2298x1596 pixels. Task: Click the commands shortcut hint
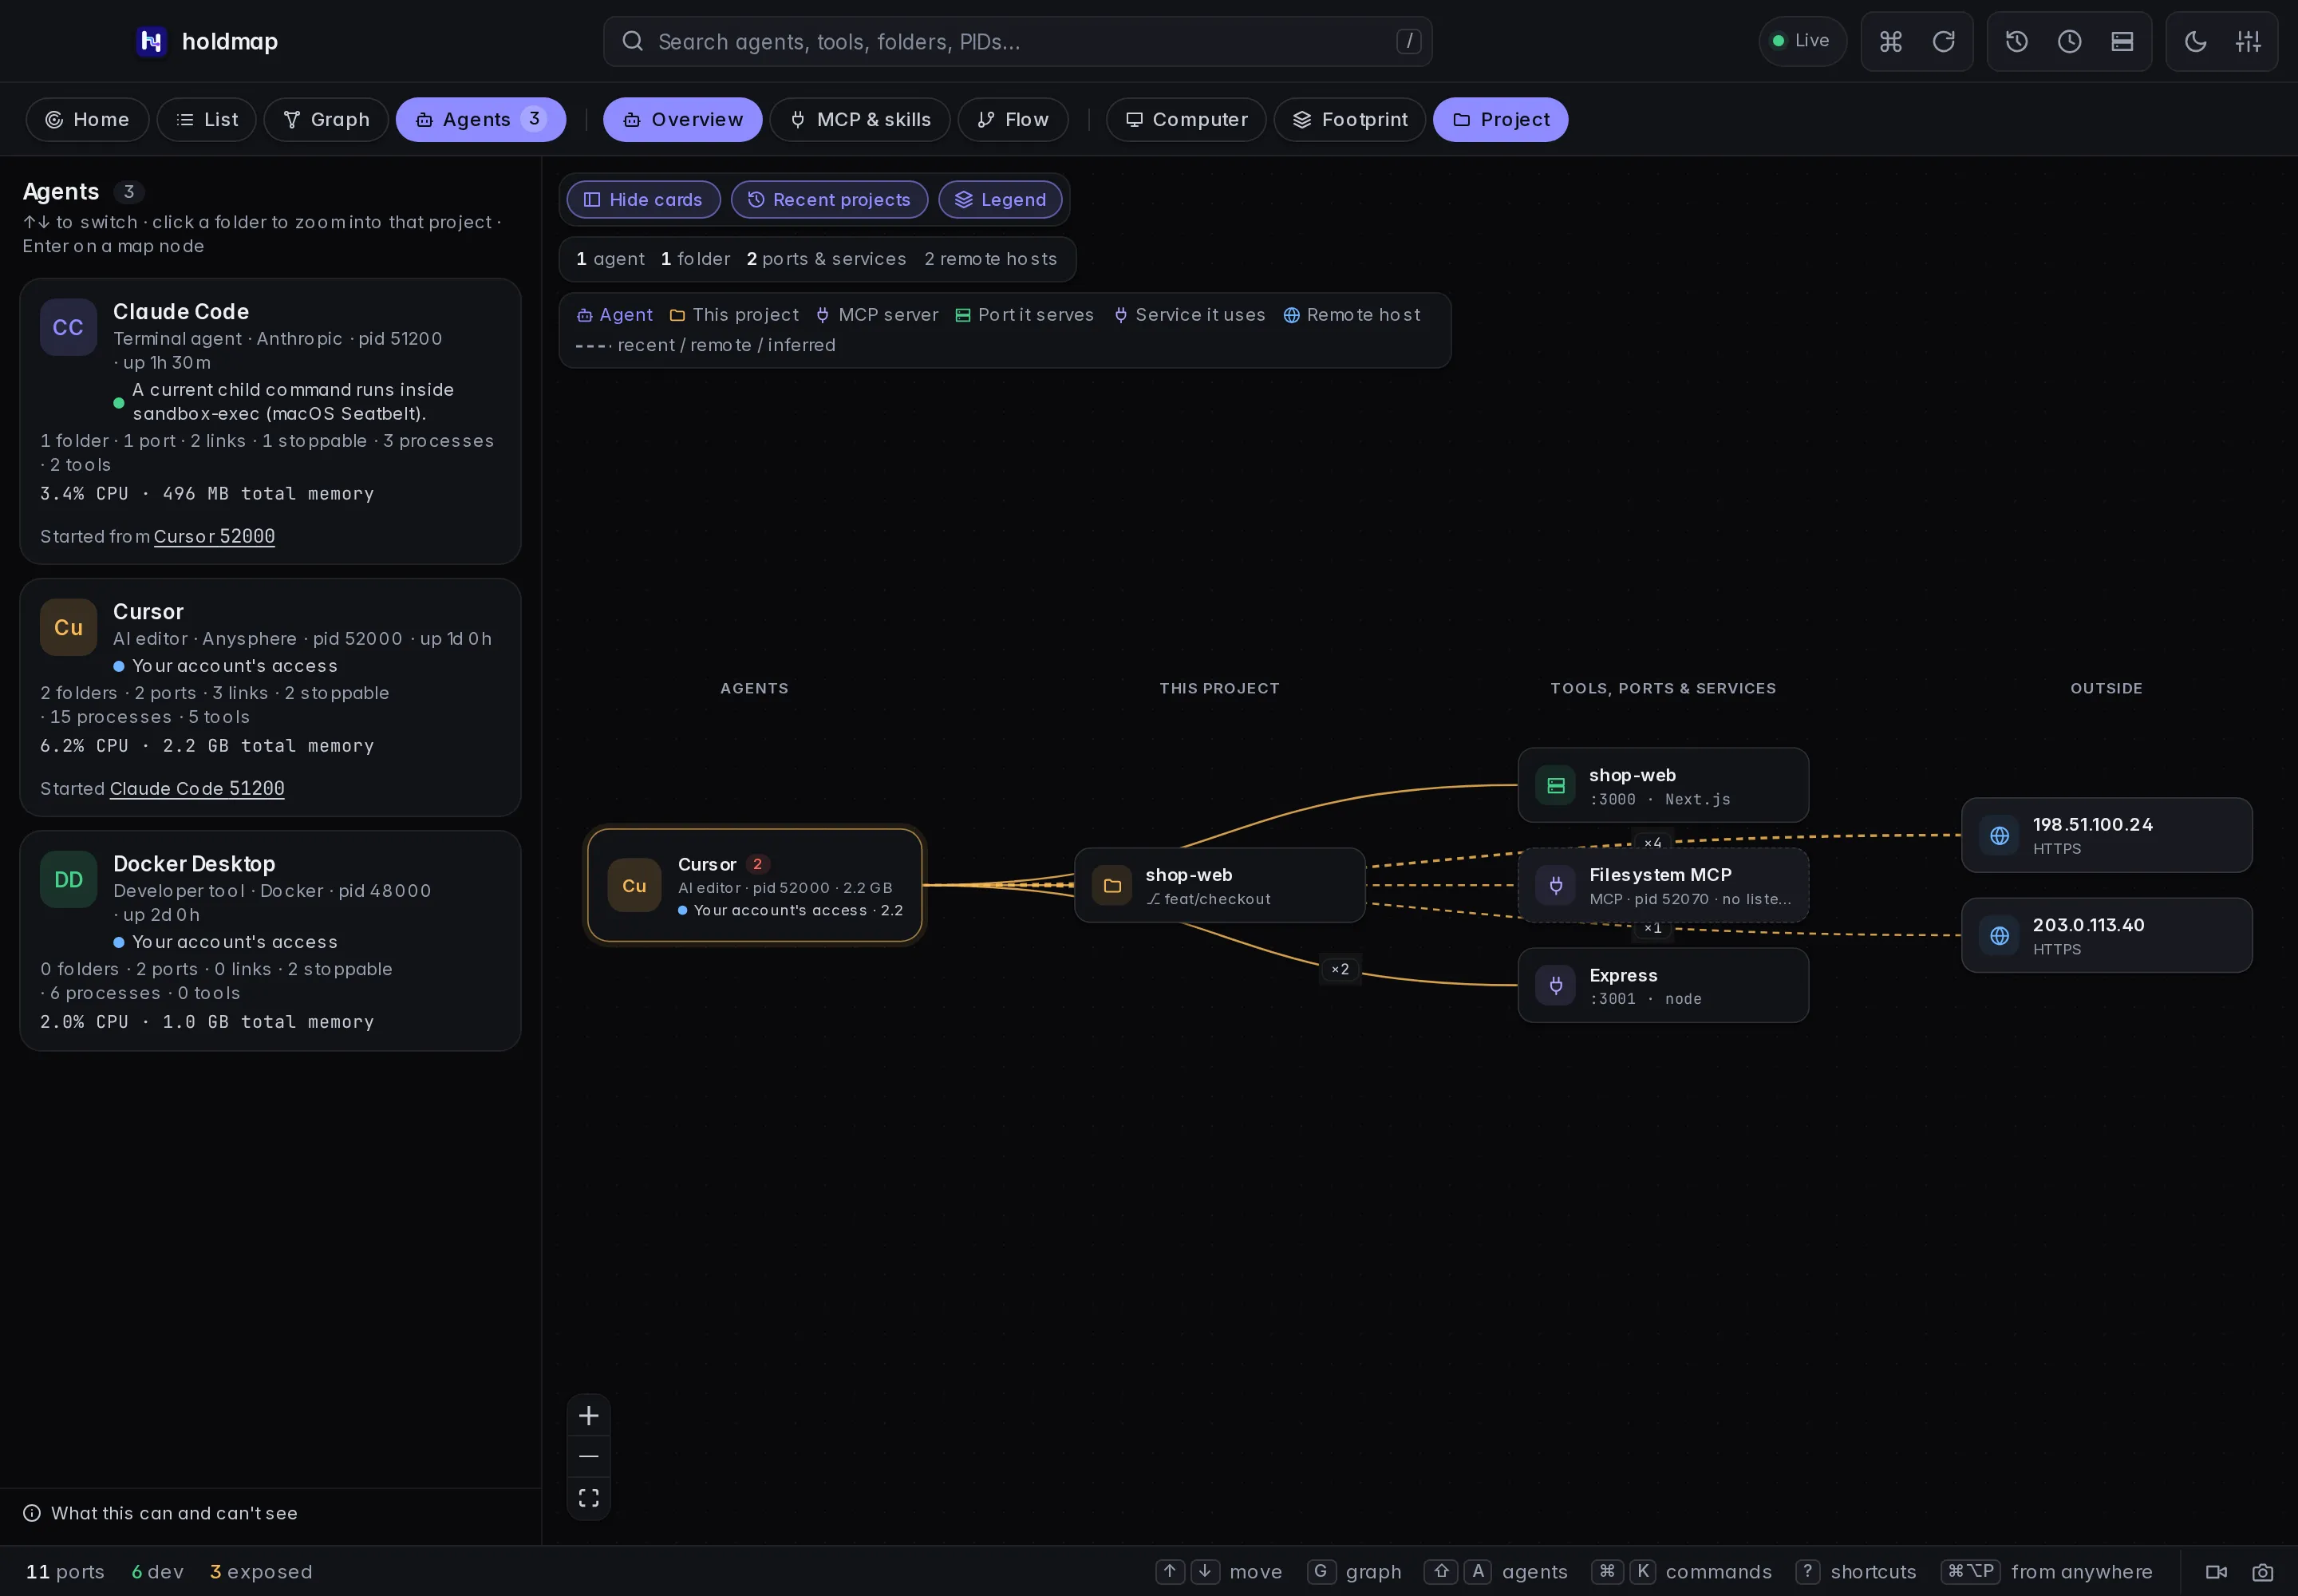(x=1681, y=1571)
